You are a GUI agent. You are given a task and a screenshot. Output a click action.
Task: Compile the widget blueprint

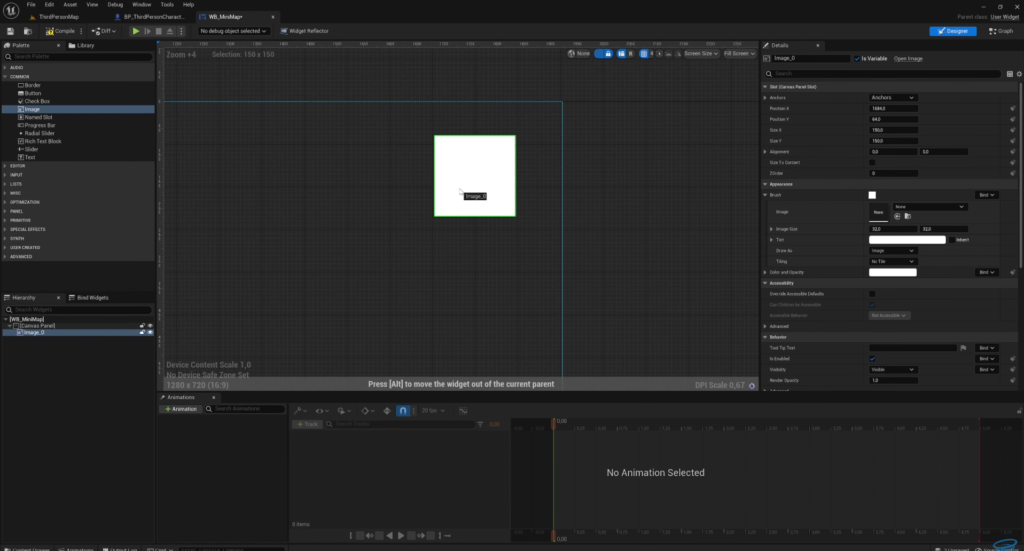click(x=60, y=31)
